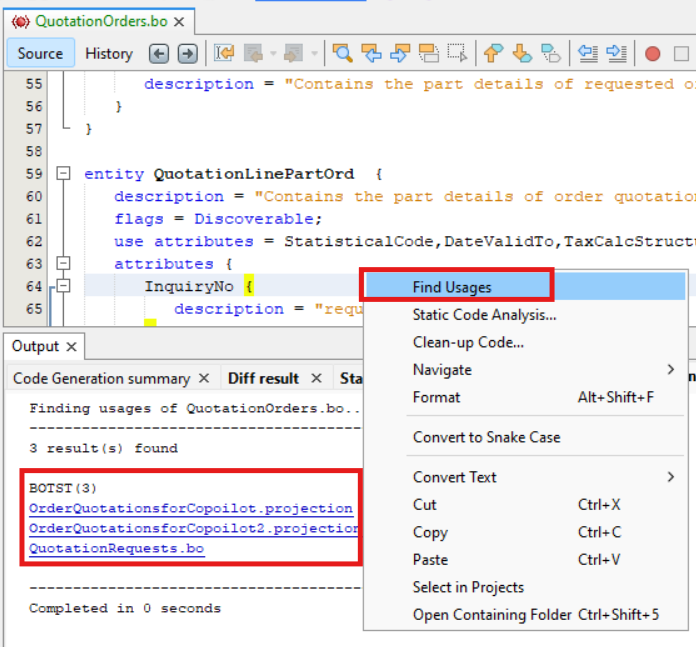The image size is (696, 647).
Task: Select the QuotationOrders.bo editor tab
Action: [x=101, y=21]
